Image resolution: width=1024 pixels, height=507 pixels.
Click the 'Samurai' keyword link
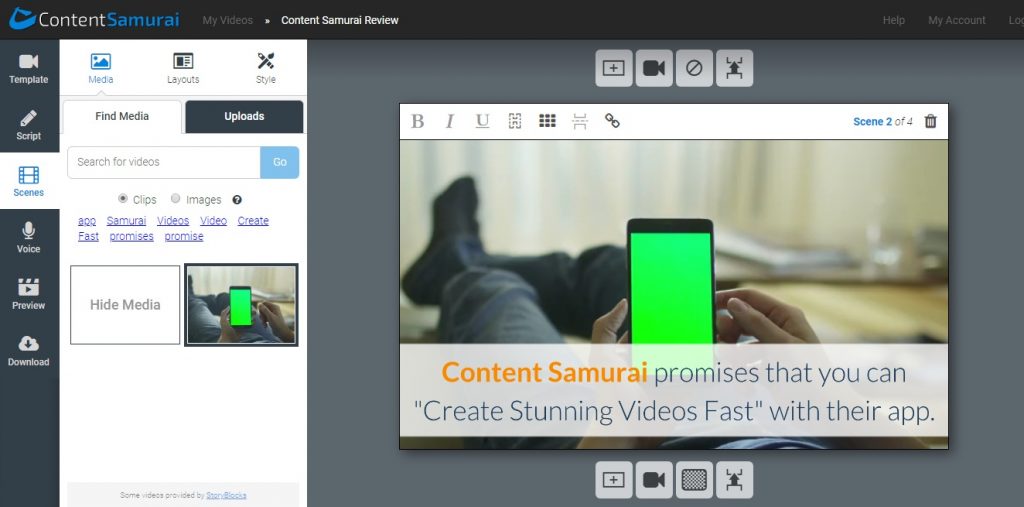[126, 221]
